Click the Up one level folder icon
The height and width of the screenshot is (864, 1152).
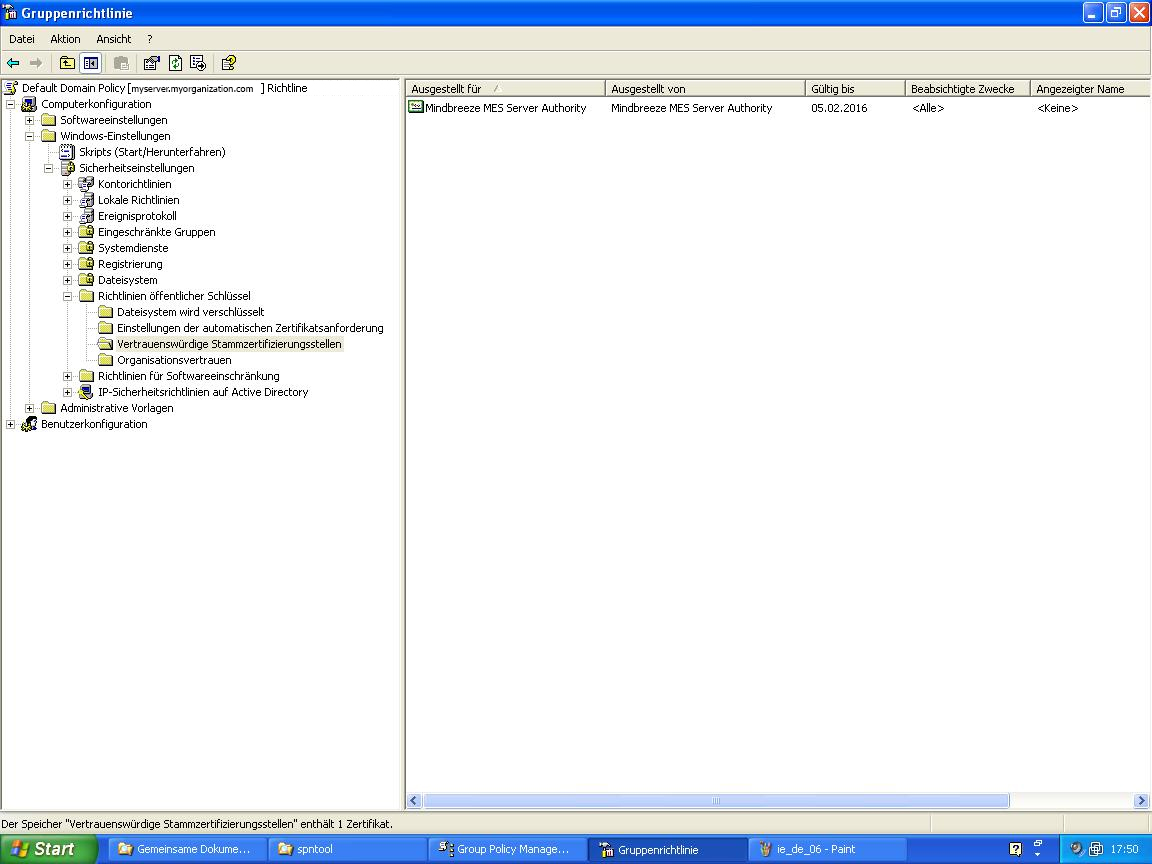click(67, 63)
